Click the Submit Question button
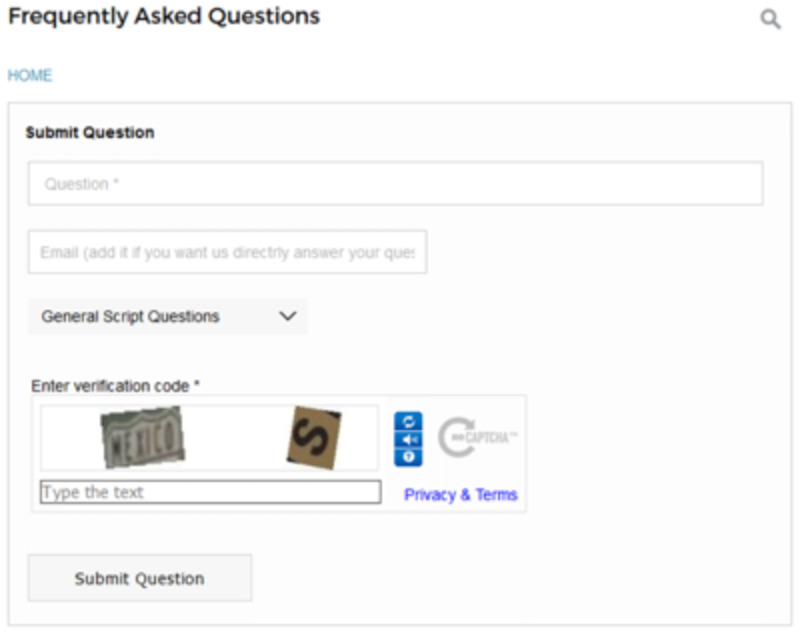800x636 pixels. click(140, 578)
